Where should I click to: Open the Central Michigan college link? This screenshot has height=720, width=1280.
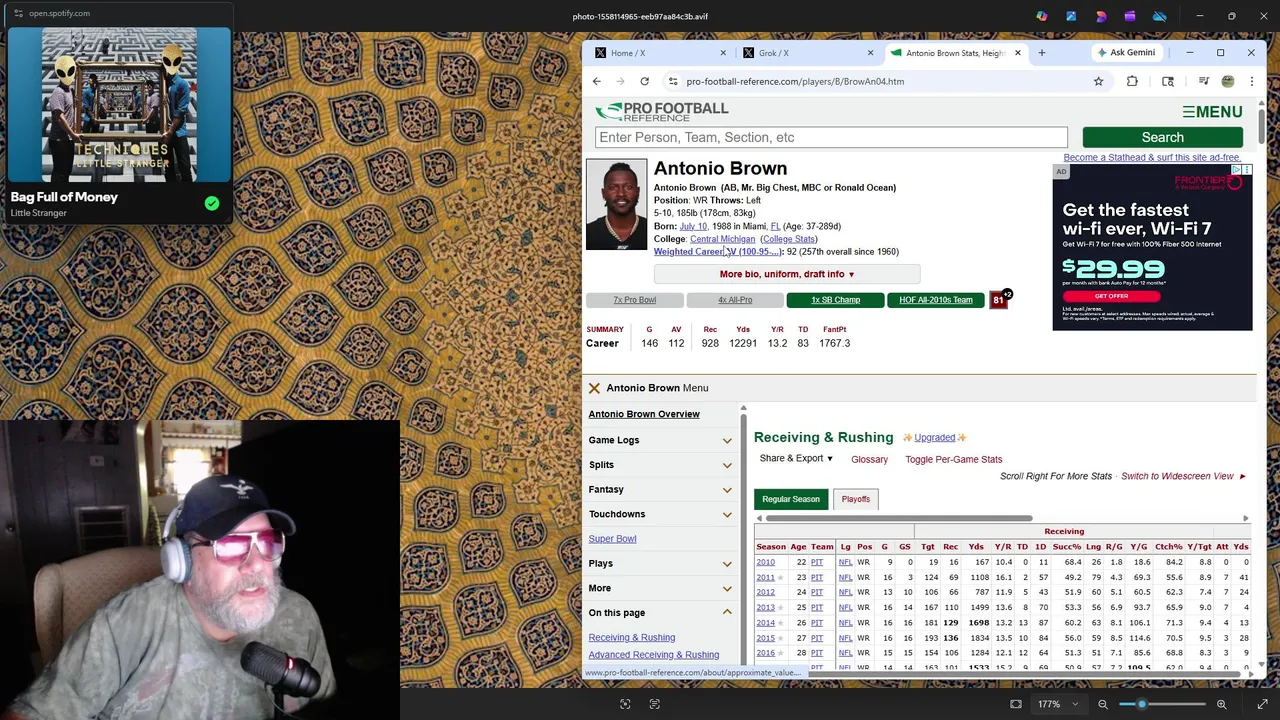(722, 239)
